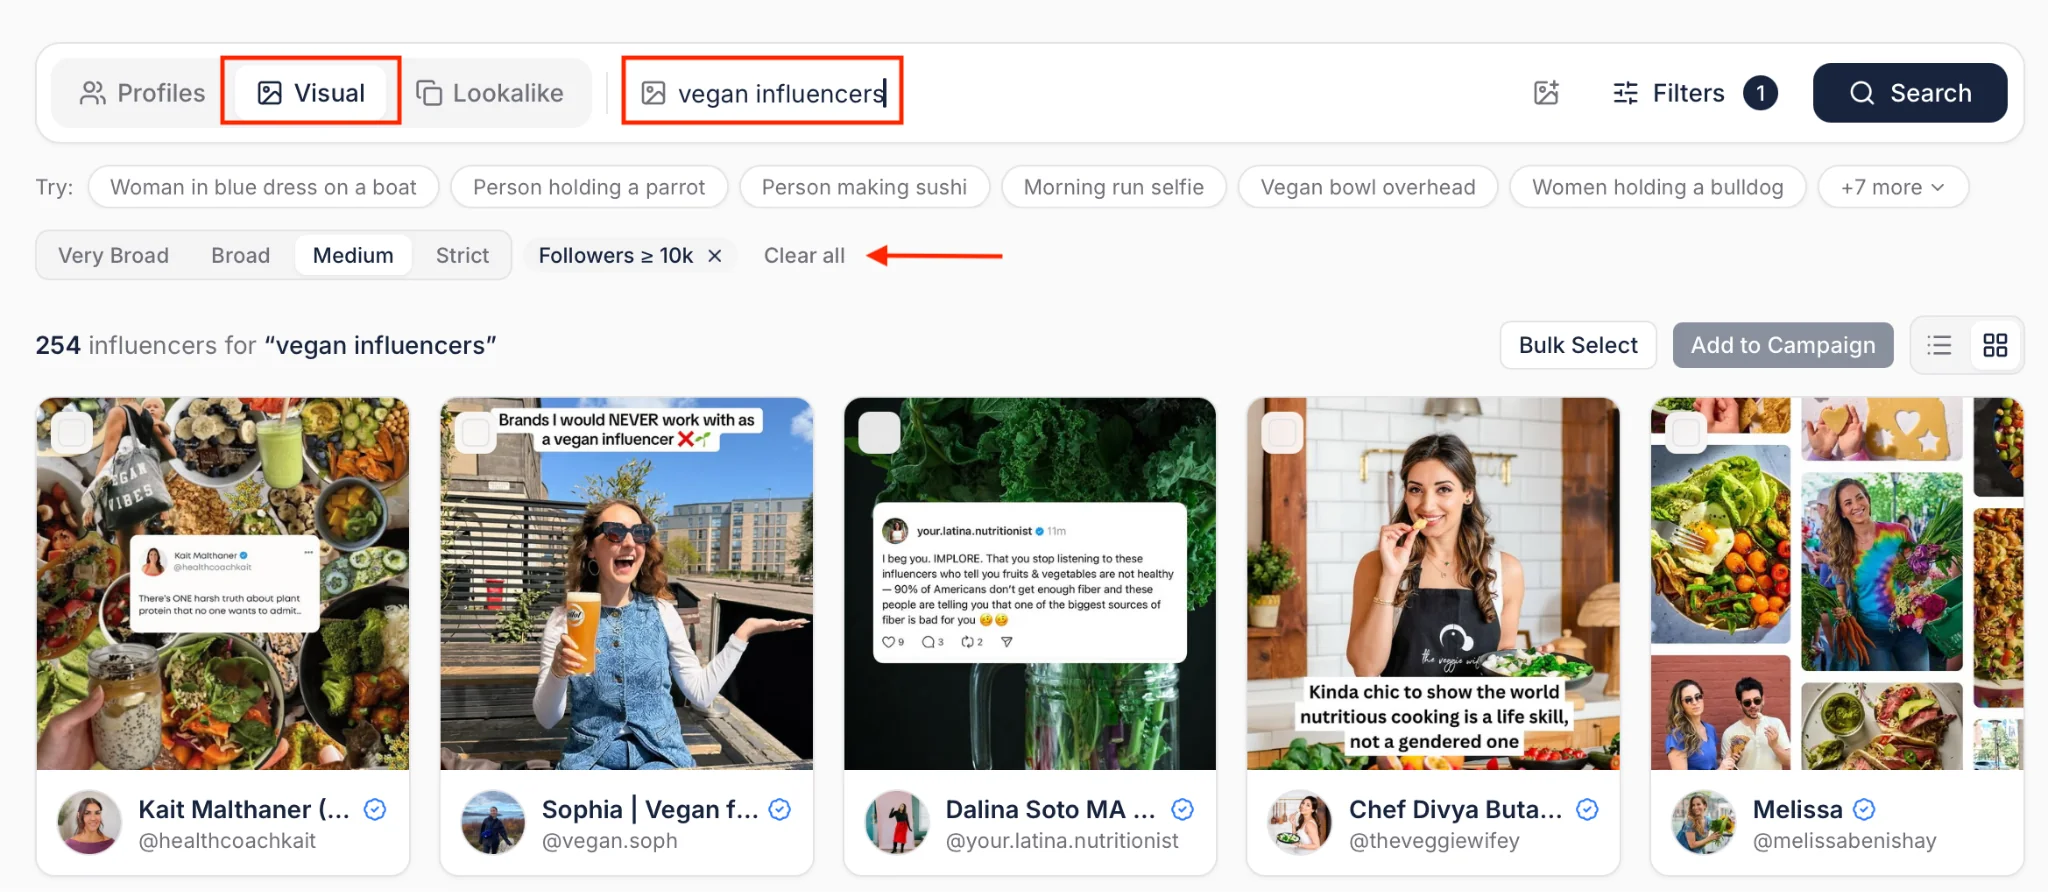Click Add to Campaign button
This screenshot has width=2048, height=892.
point(1783,345)
